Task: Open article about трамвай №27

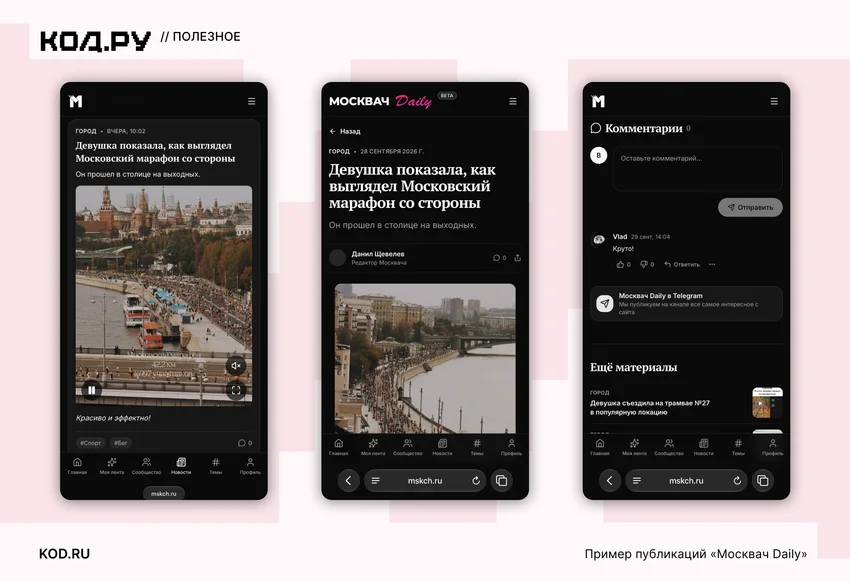Action: click(x=649, y=408)
